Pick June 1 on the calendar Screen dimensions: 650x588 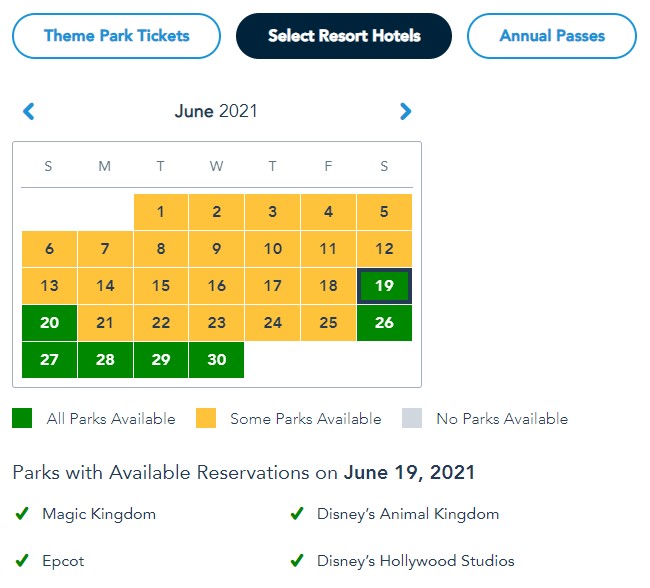pyautogui.click(x=161, y=212)
